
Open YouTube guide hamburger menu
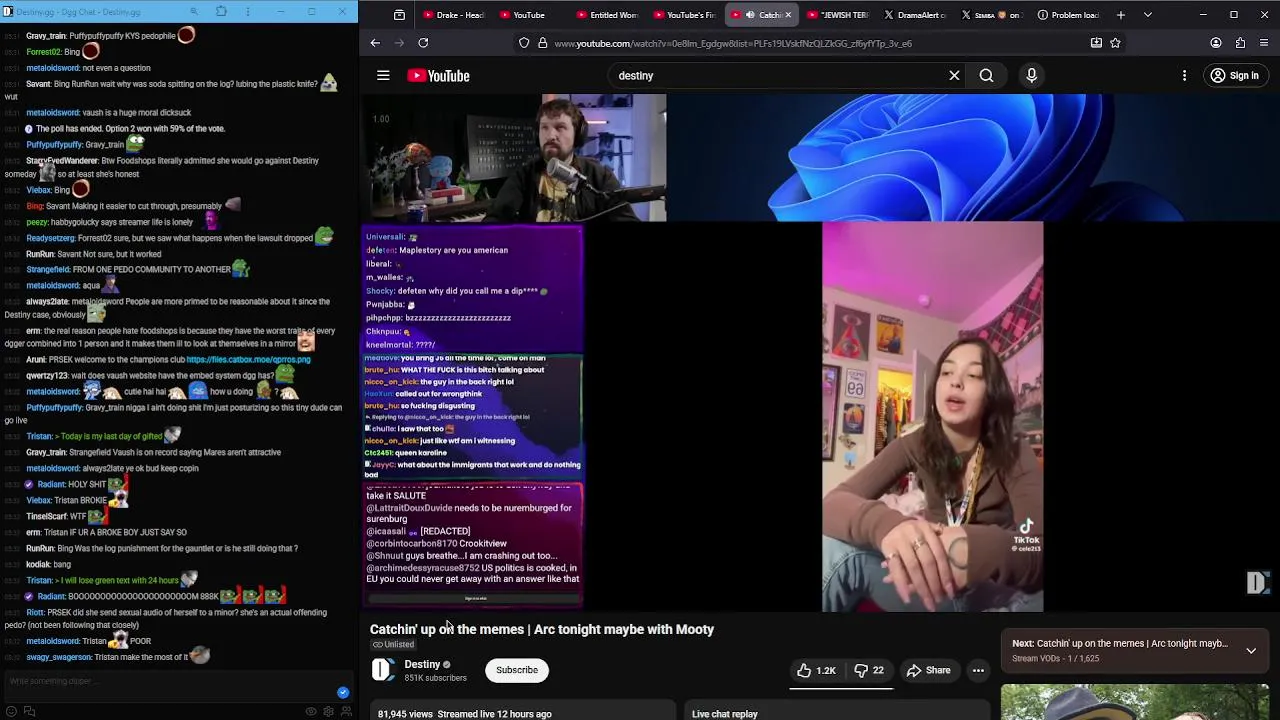coord(383,76)
